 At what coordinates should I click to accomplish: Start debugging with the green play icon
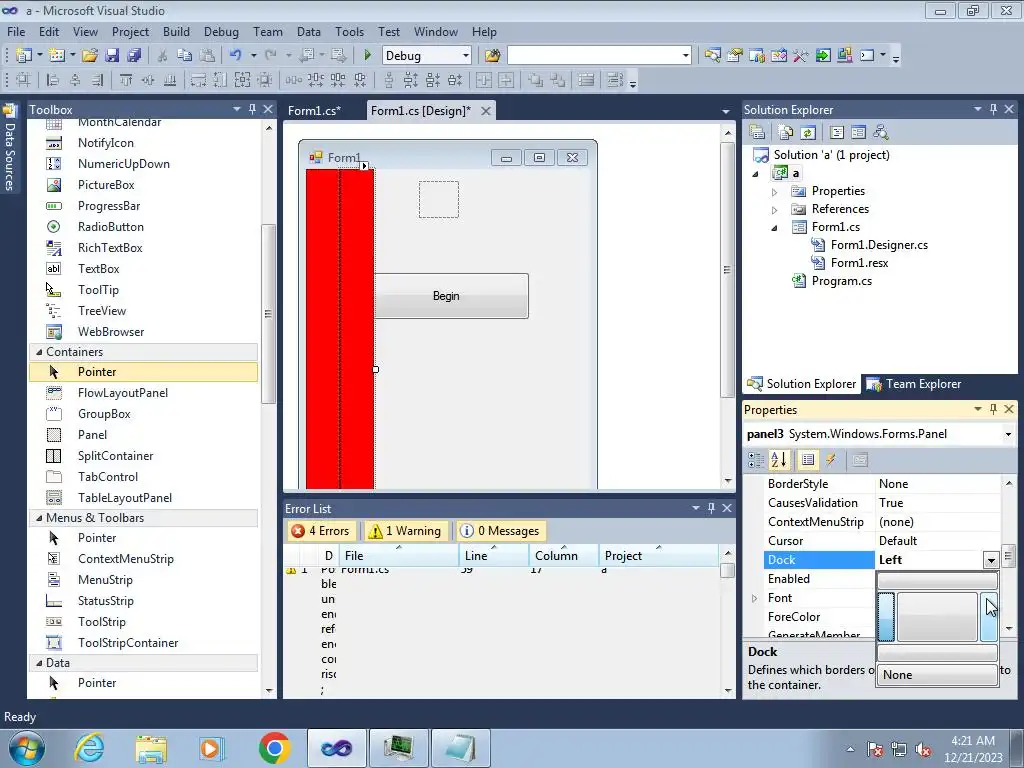(367, 56)
